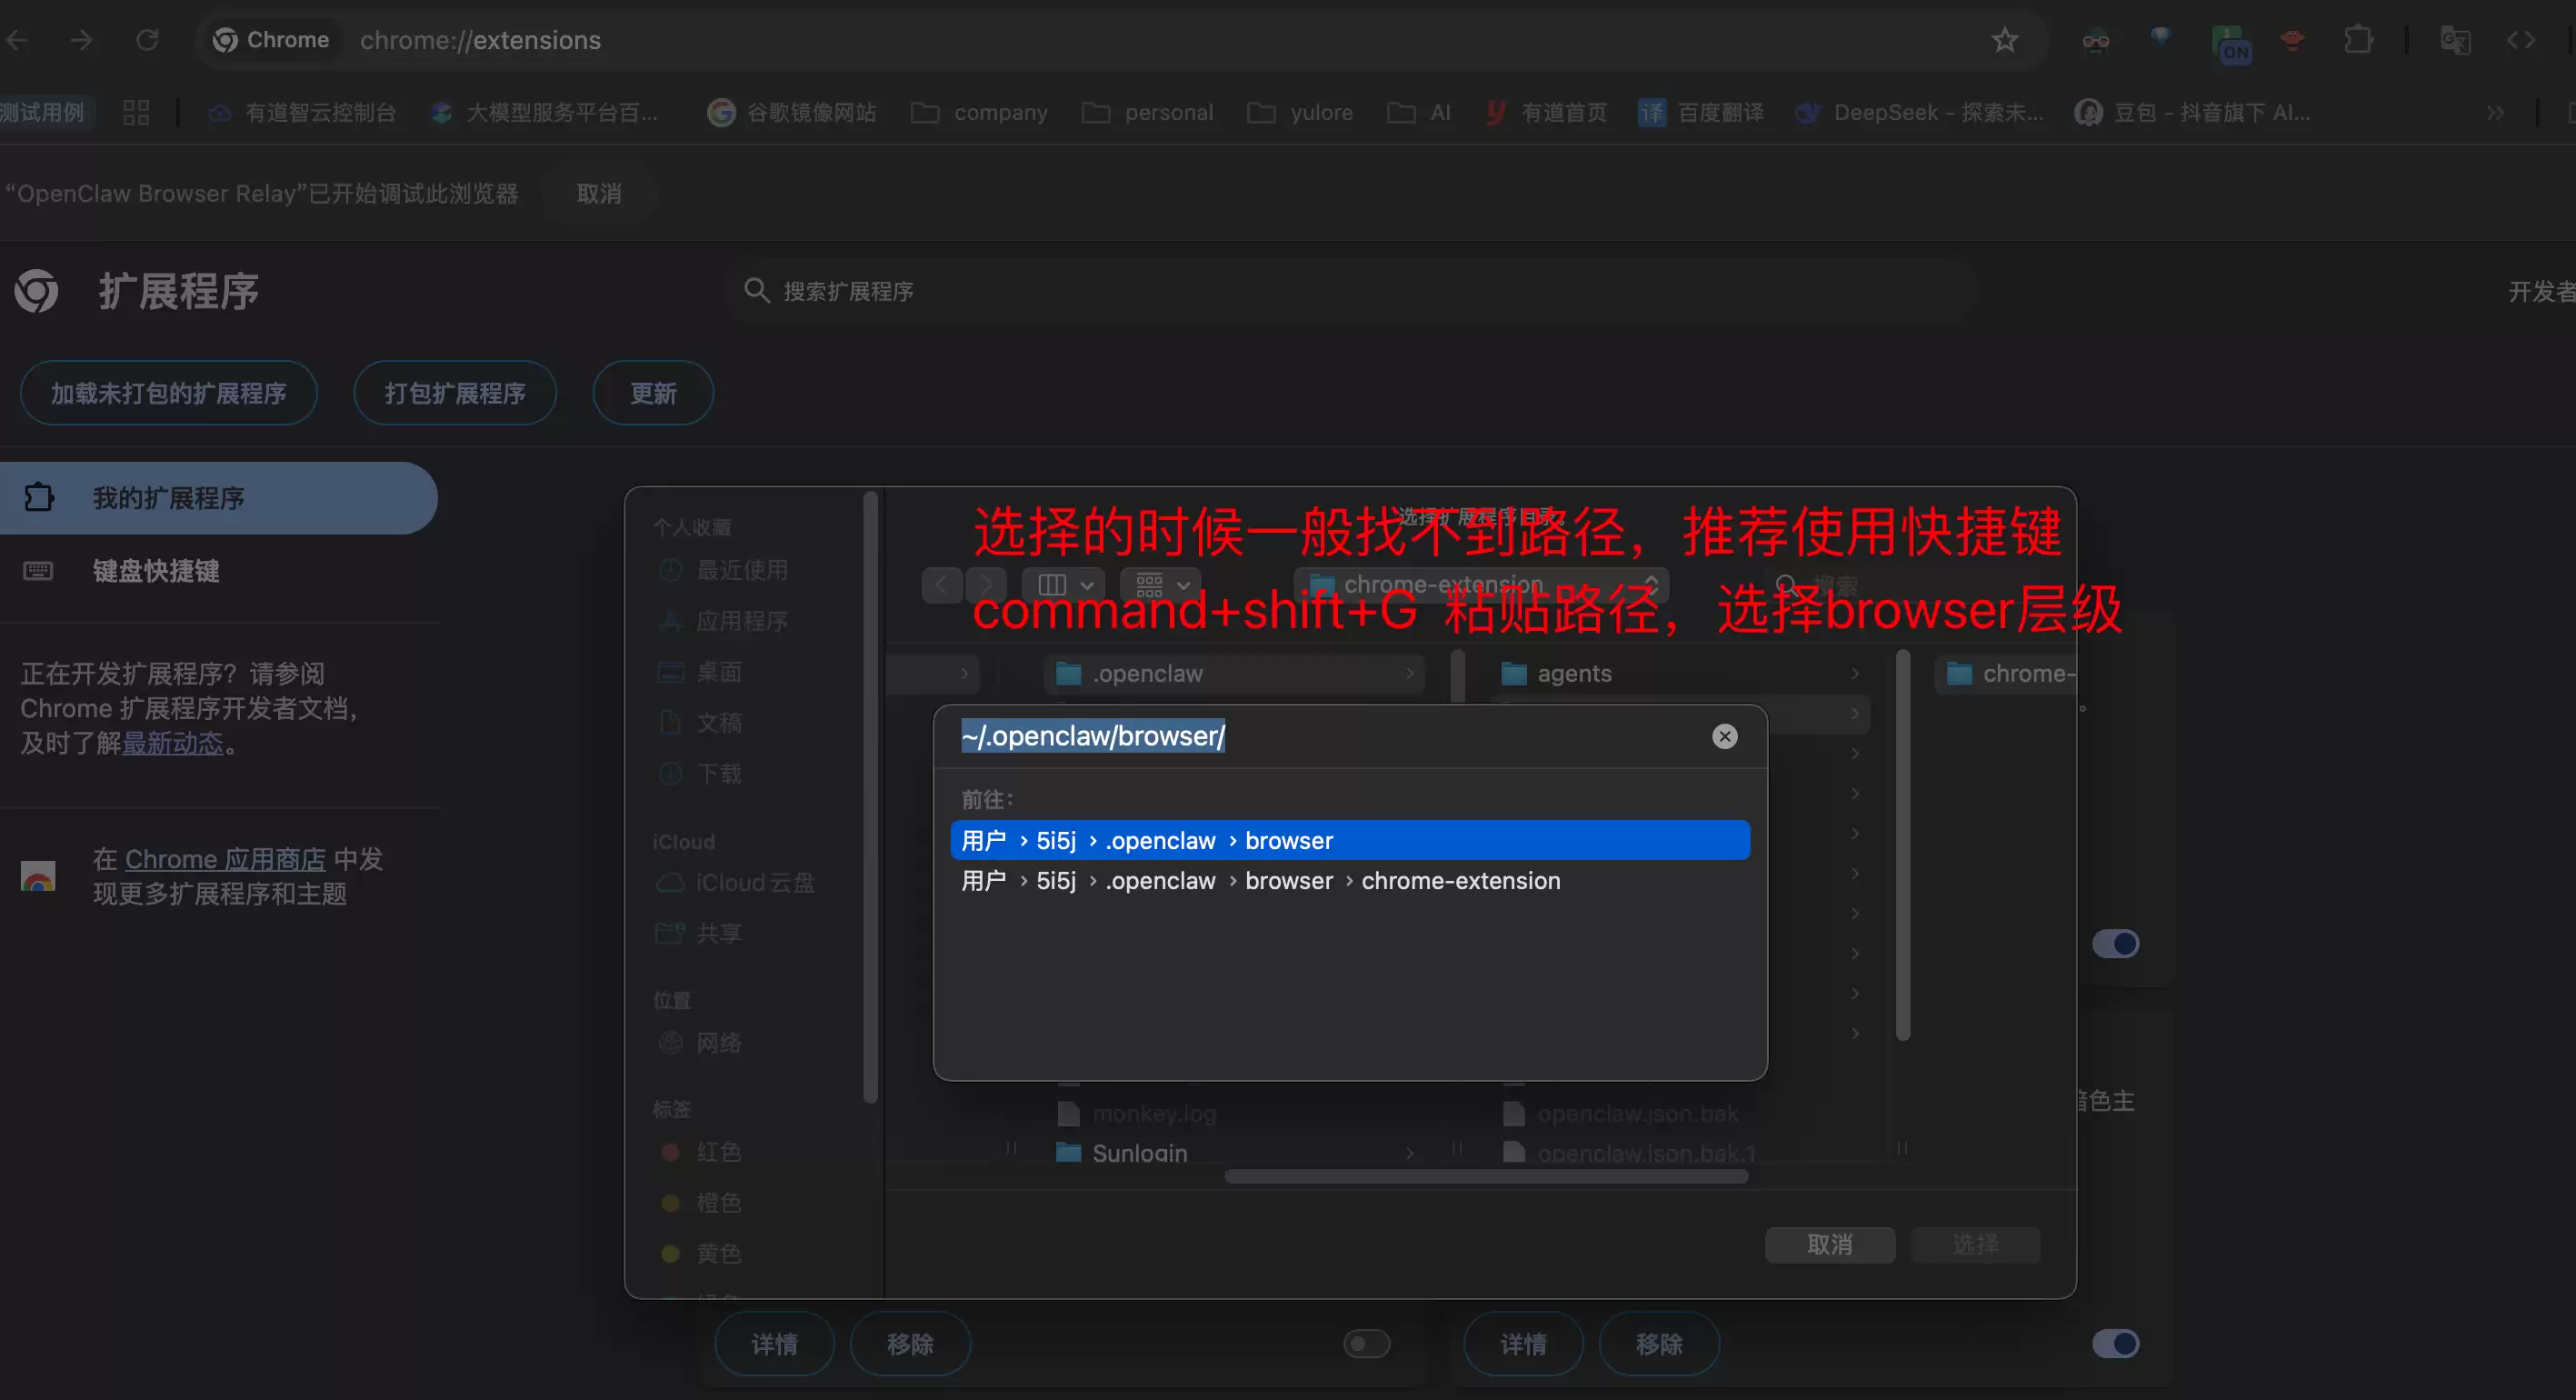Open the Google Translate icon in the toolbar
2576x1400 pixels.
[x=2455, y=40]
